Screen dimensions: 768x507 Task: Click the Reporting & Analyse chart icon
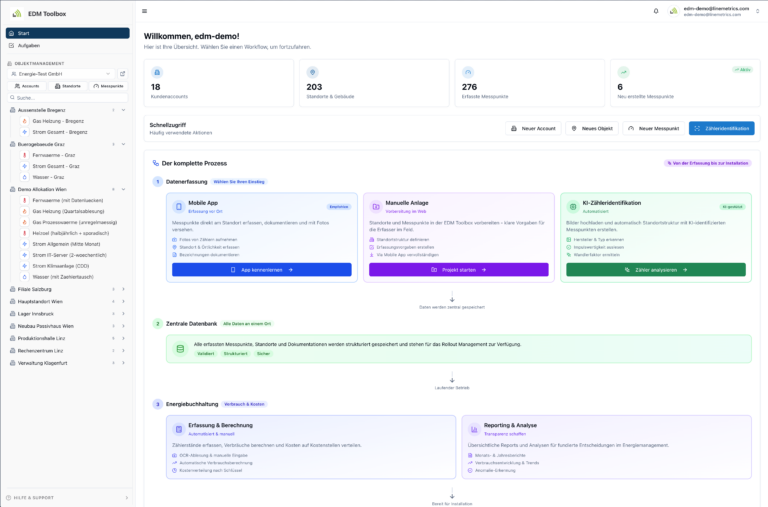(474, 429)
